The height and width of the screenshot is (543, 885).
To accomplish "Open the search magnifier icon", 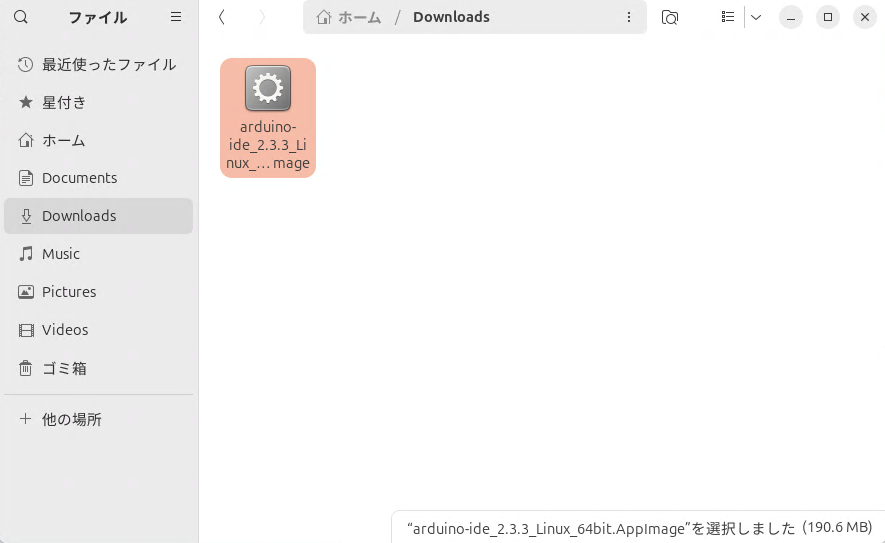I will [x=21, y=17].
